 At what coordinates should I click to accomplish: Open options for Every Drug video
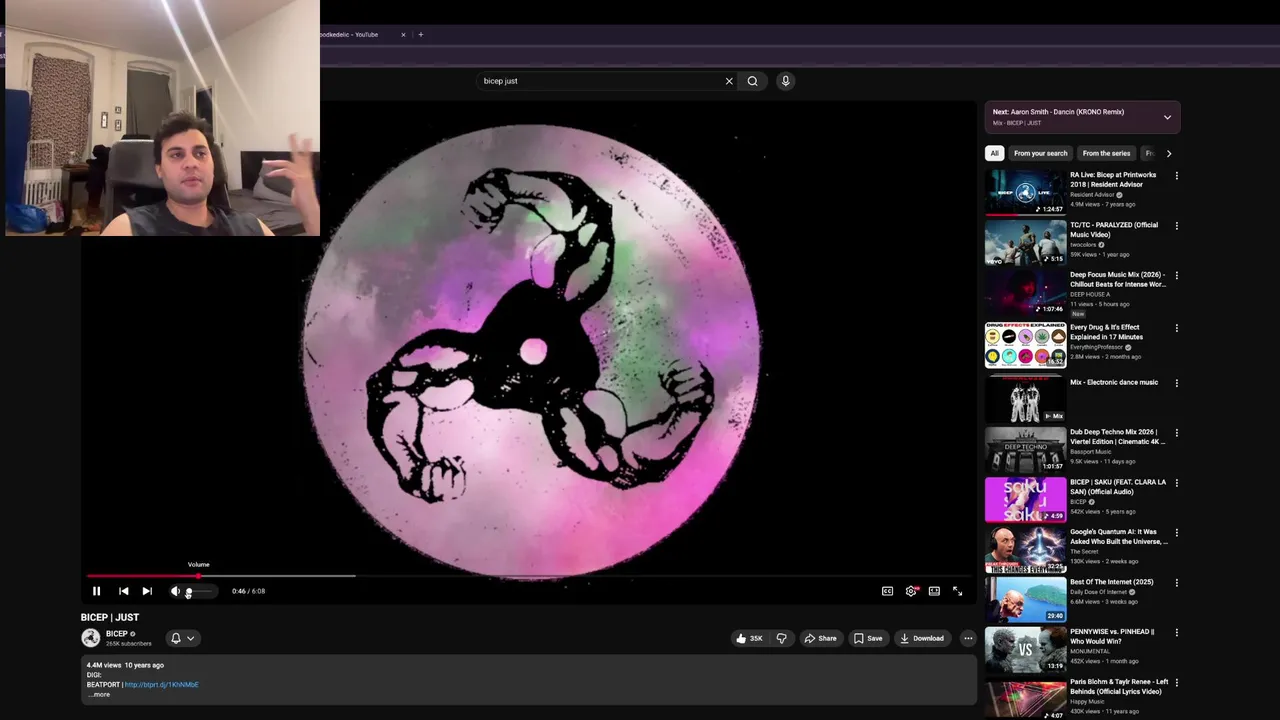(1176, 328)
